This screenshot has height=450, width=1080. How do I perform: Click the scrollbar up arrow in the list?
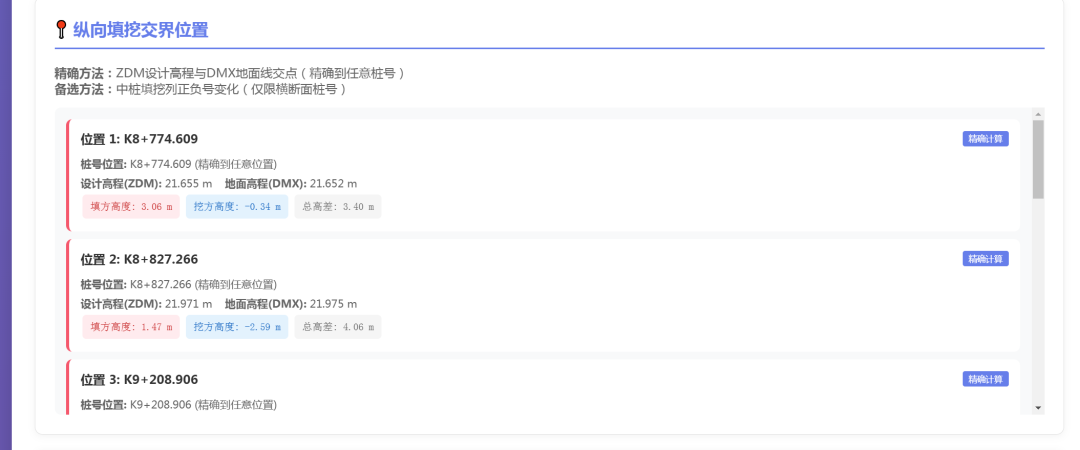pos(1038,114)
